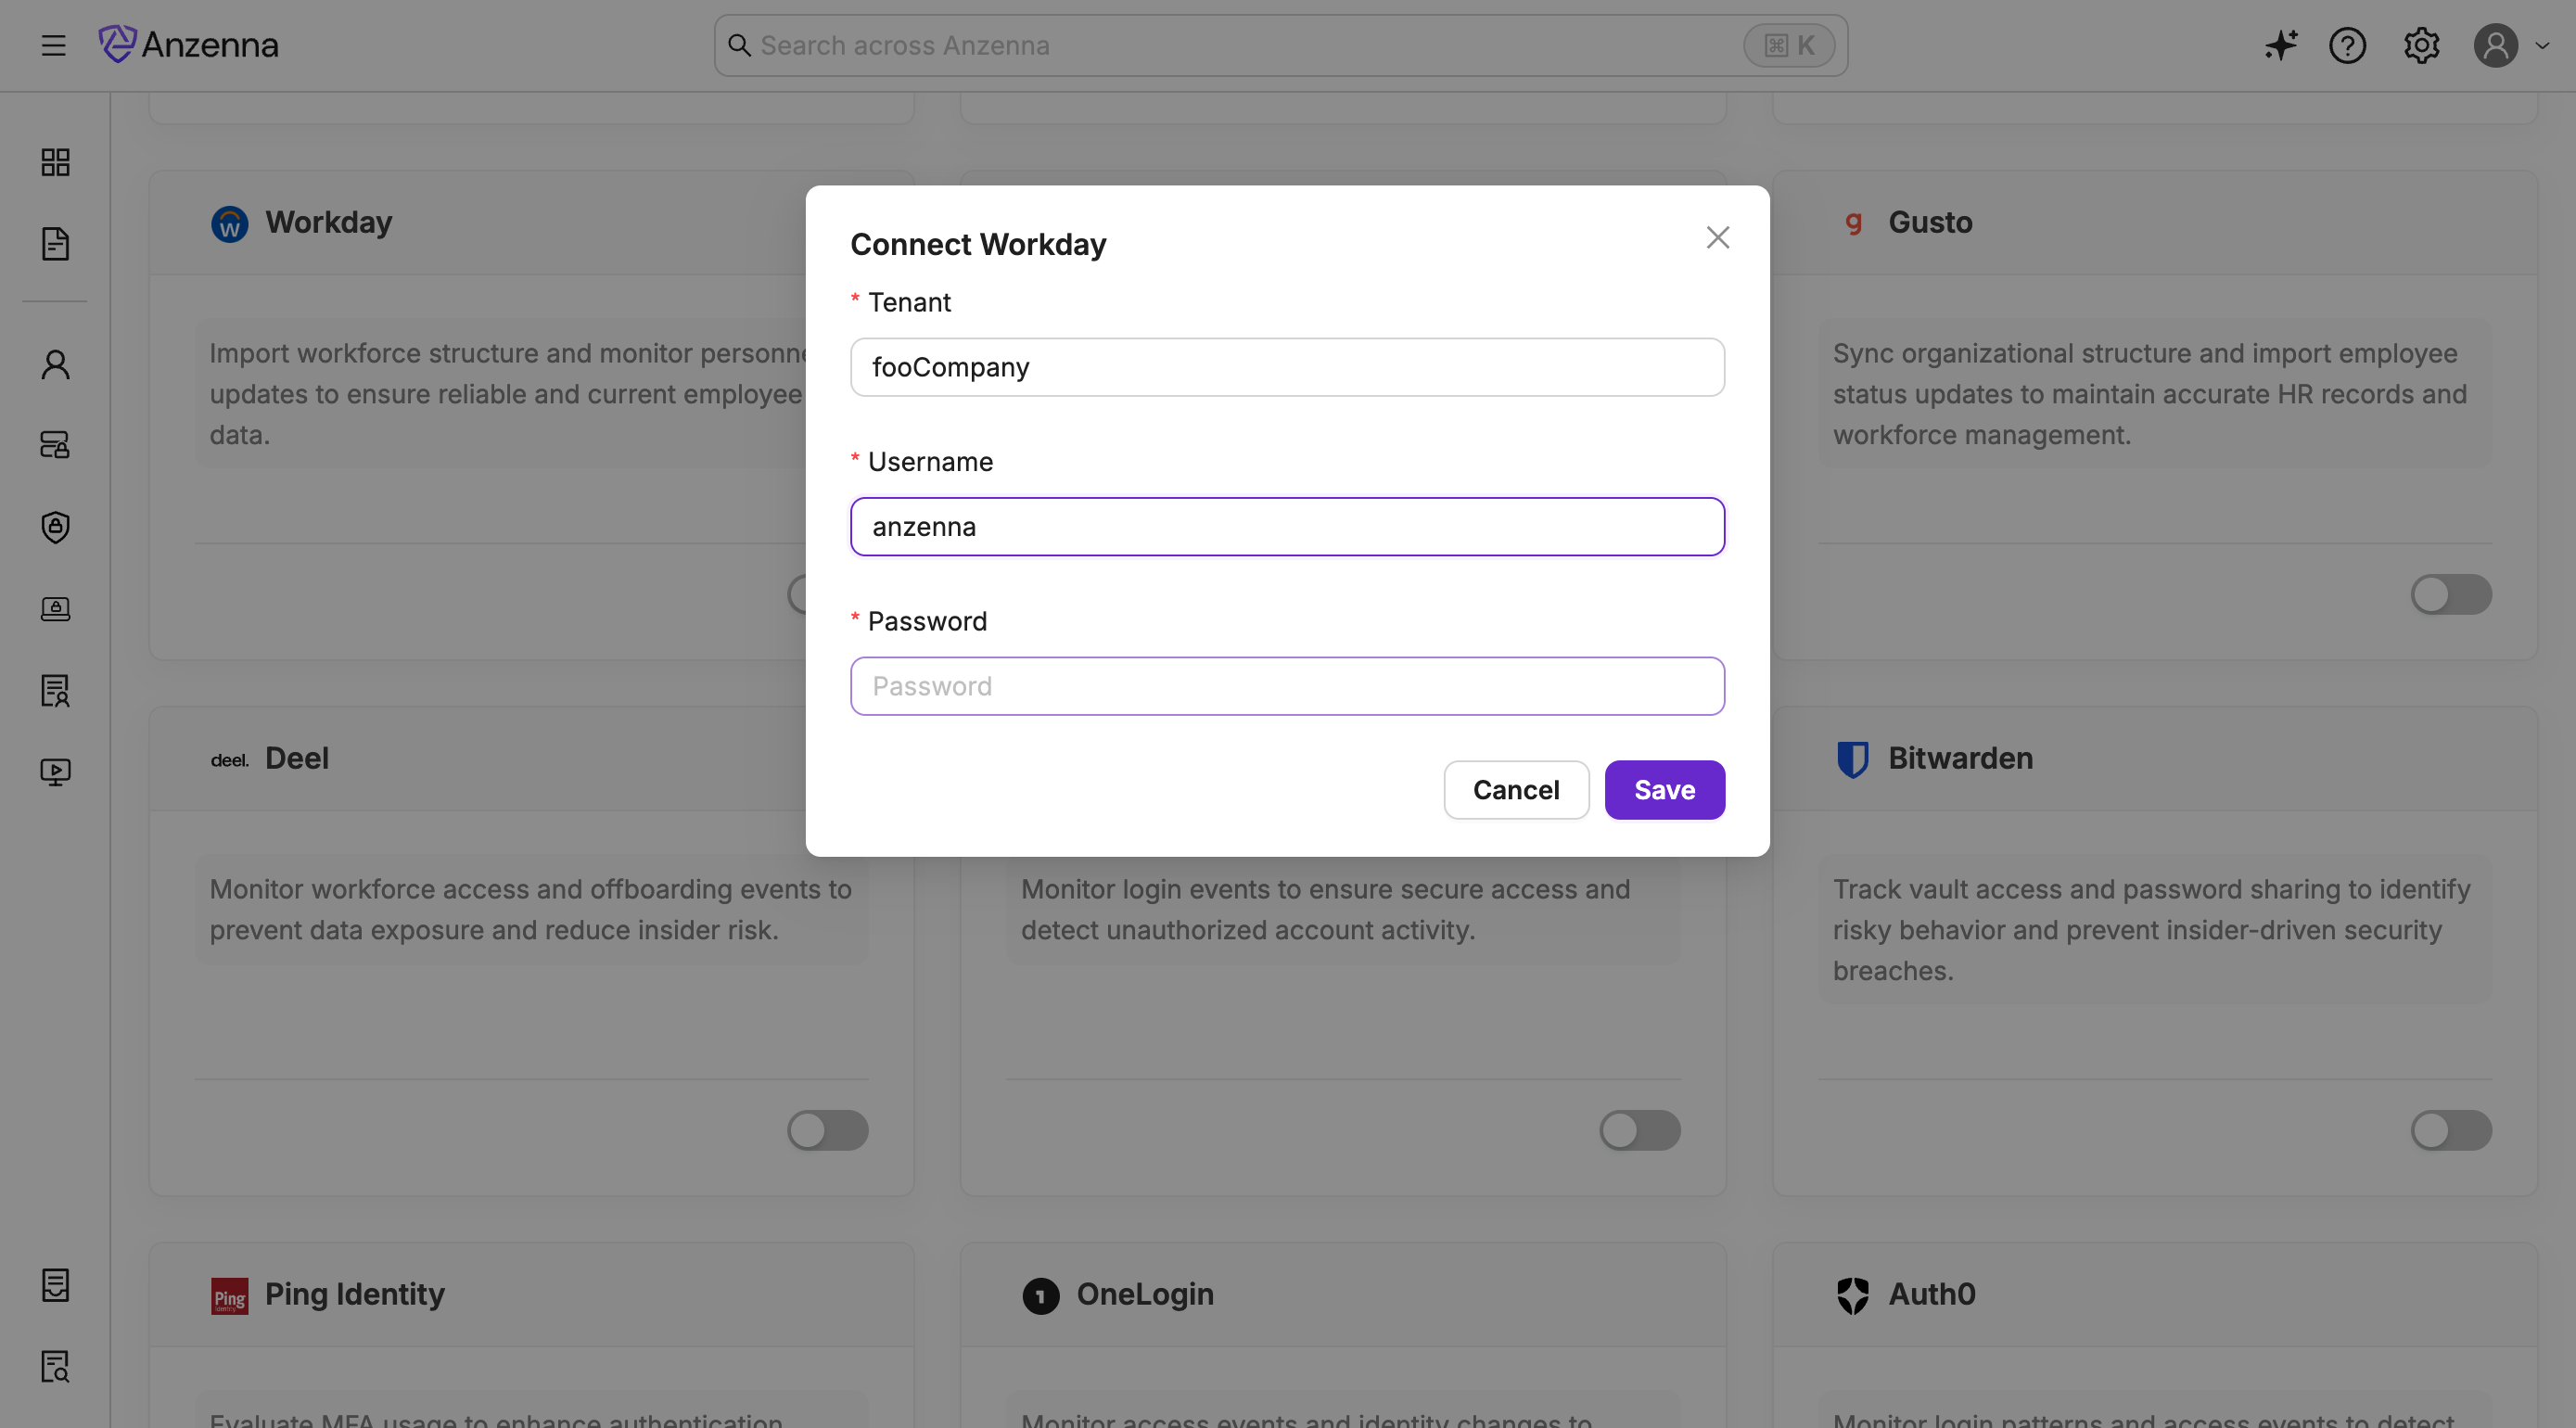Click the Username field containing anzenna

[x=1287, y=527]
